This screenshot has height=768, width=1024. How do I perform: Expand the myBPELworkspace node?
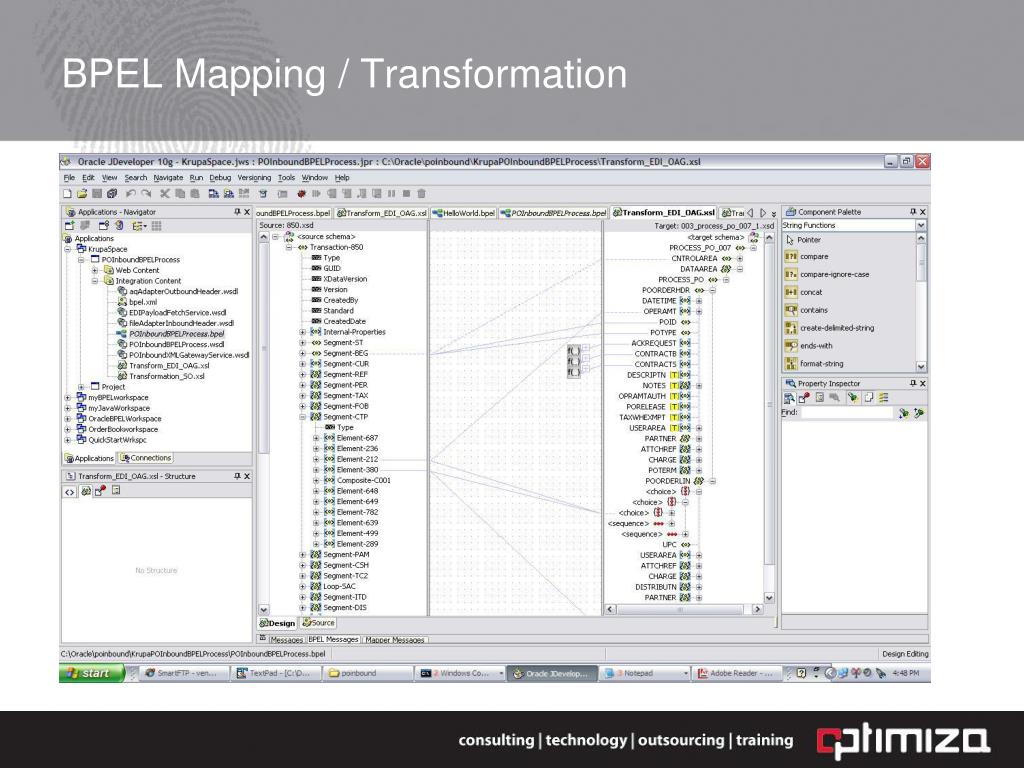point(67,398)
